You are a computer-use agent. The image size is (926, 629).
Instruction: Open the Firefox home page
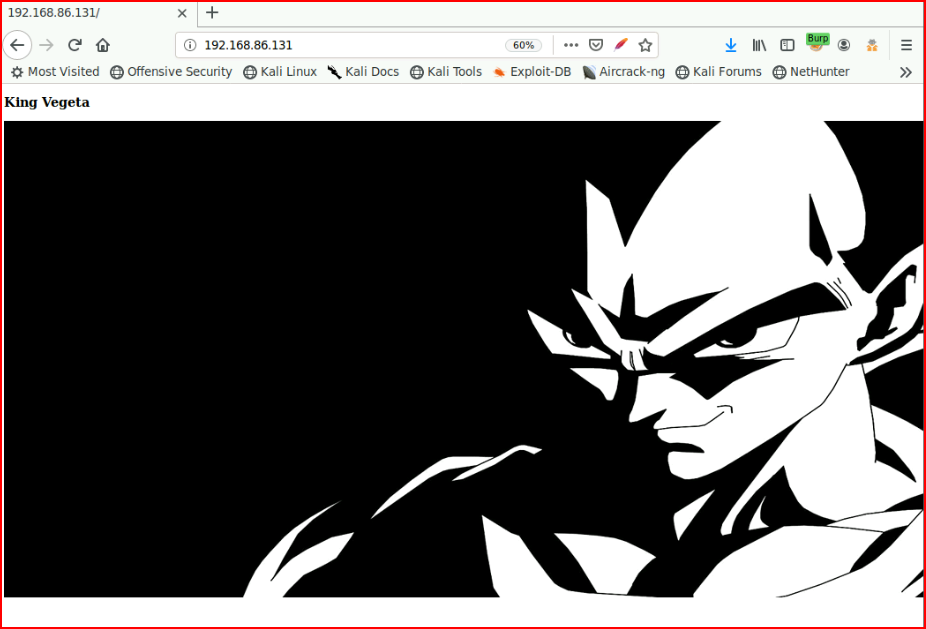pyautogui.click(x=103, y=45)
